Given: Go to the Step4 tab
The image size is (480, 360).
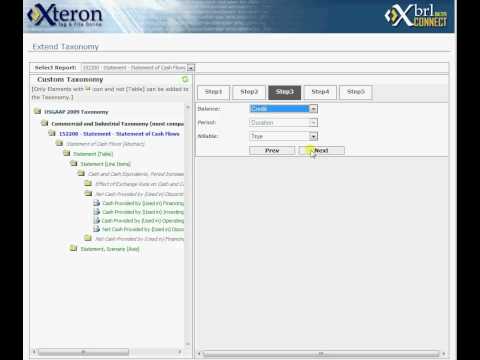Looking at the screenshot, I should click(320, 92).
